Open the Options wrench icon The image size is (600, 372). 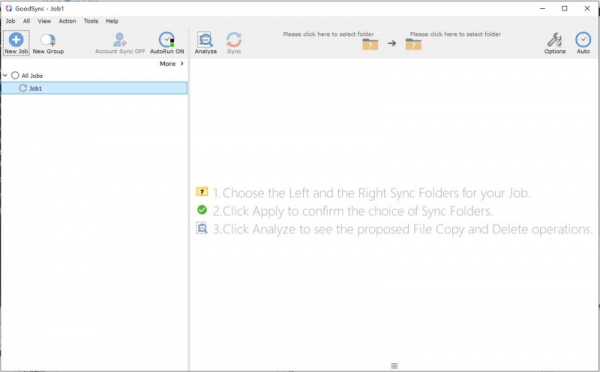click(554, 39)
